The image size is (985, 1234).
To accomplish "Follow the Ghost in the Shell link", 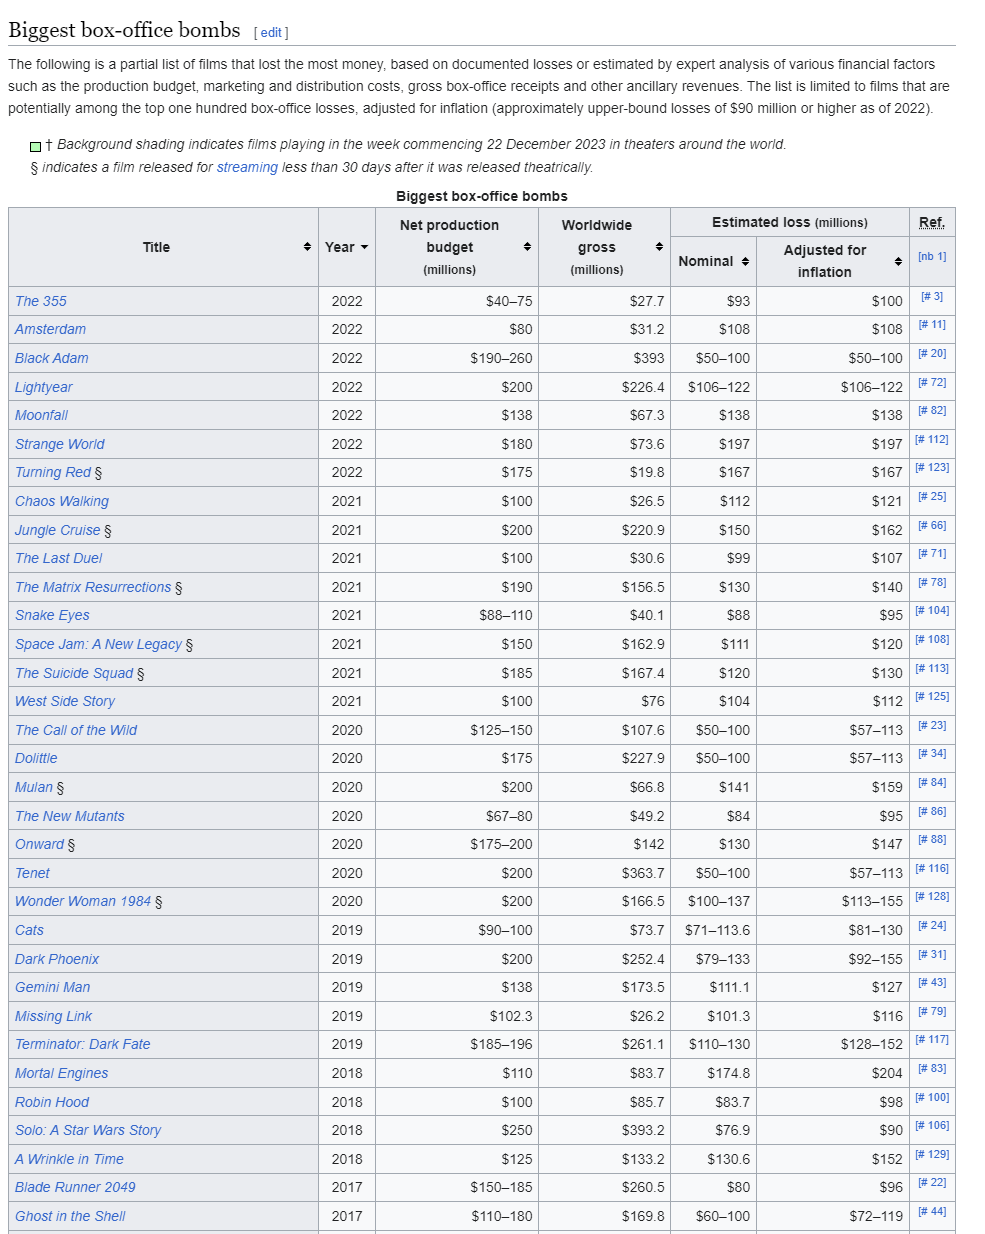I will coord(70,1216).
